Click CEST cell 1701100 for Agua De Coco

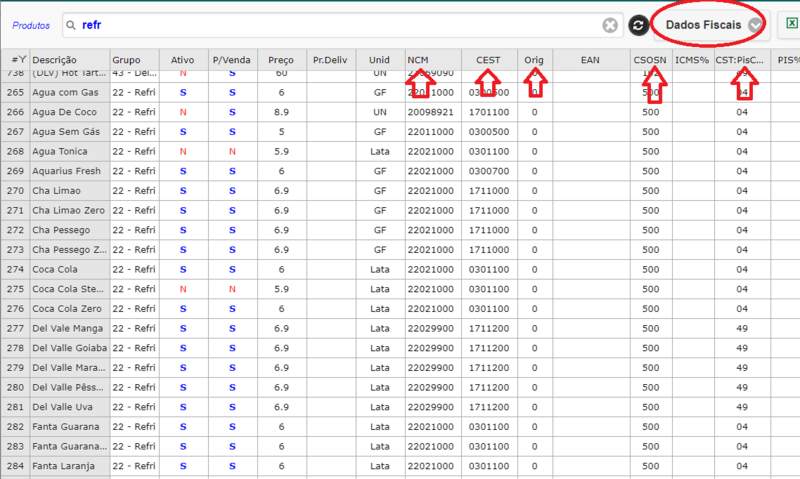tap(489, 112)
